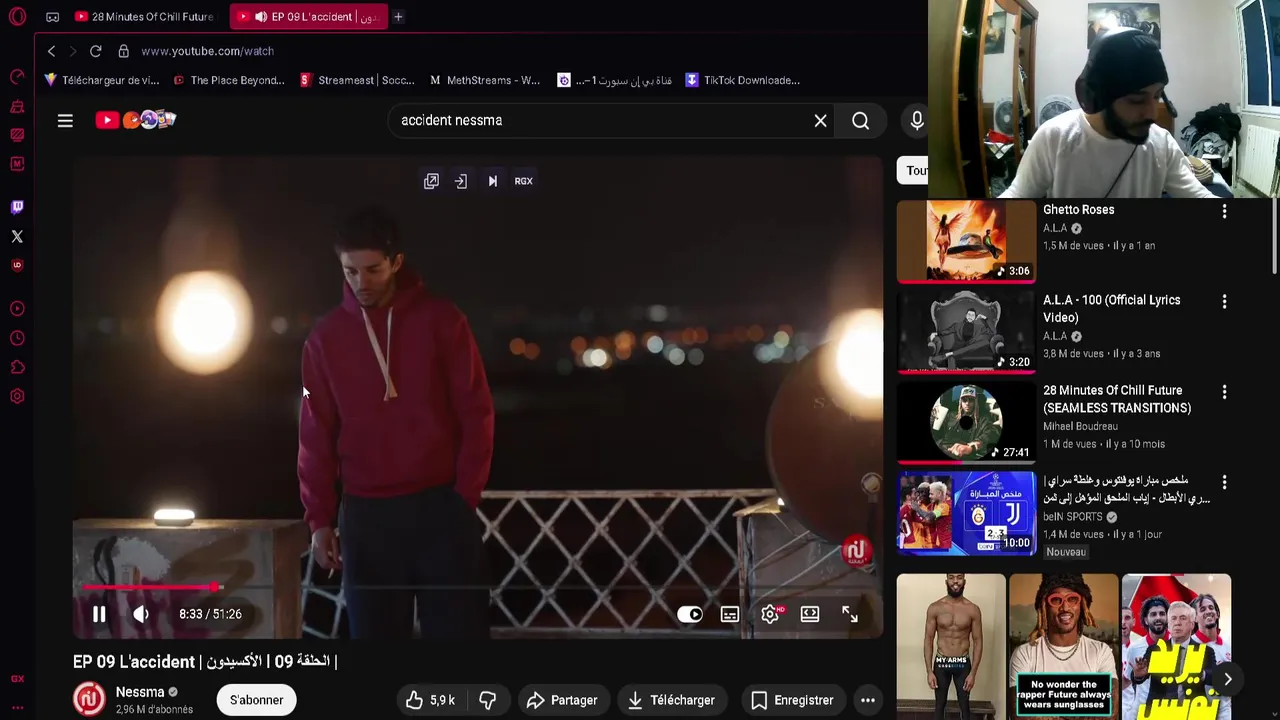Select EP 09 L'accident browser tab
The width and height of the screenshot is (1280, 720).
pyautogui.click(x=307, y=17)
